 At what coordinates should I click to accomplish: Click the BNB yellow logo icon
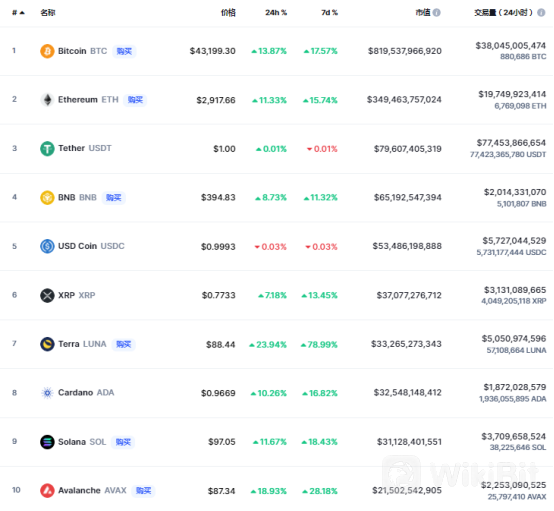47,197
